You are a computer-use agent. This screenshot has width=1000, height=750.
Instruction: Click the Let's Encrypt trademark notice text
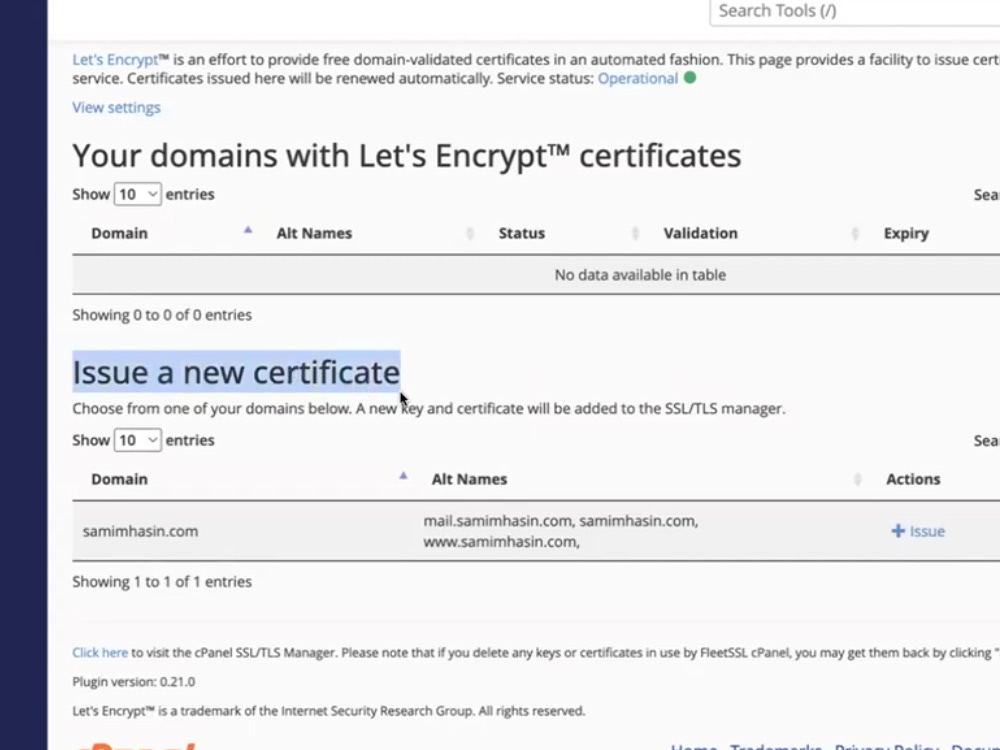(328, 711)
